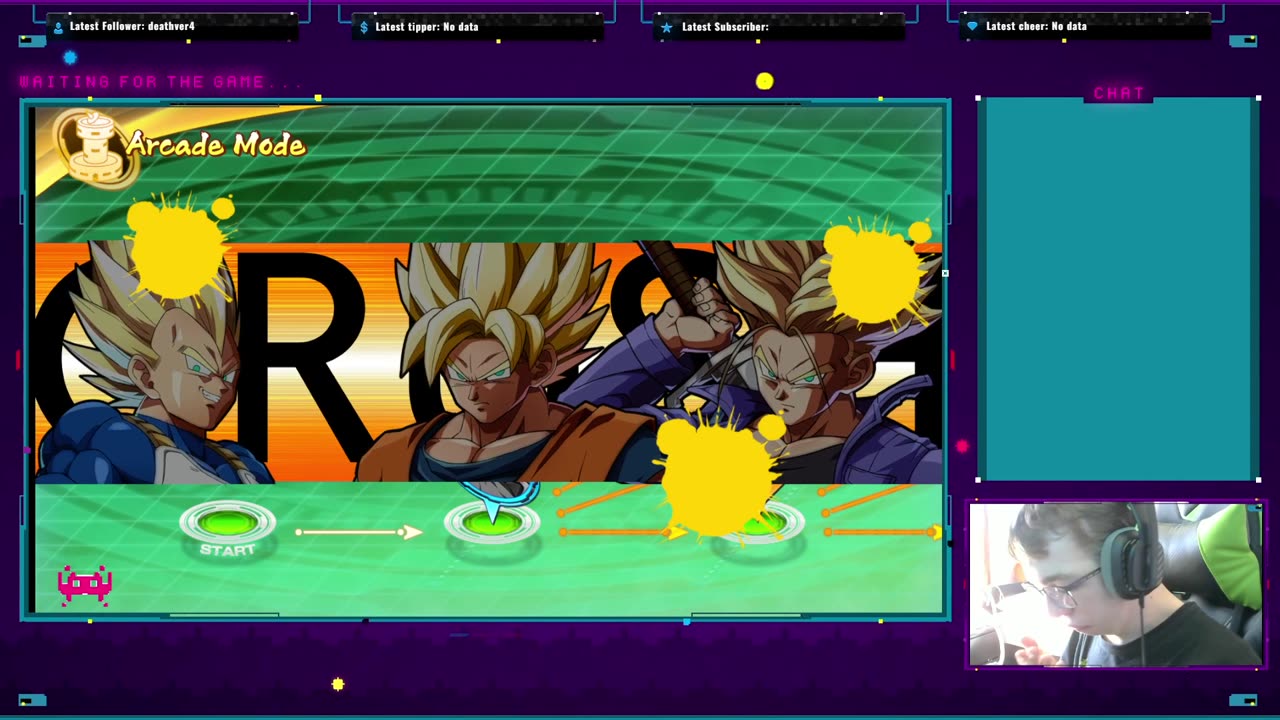Click the Latest tipper dollar icon
The image size is (1280, 720).
pos(364,27)
